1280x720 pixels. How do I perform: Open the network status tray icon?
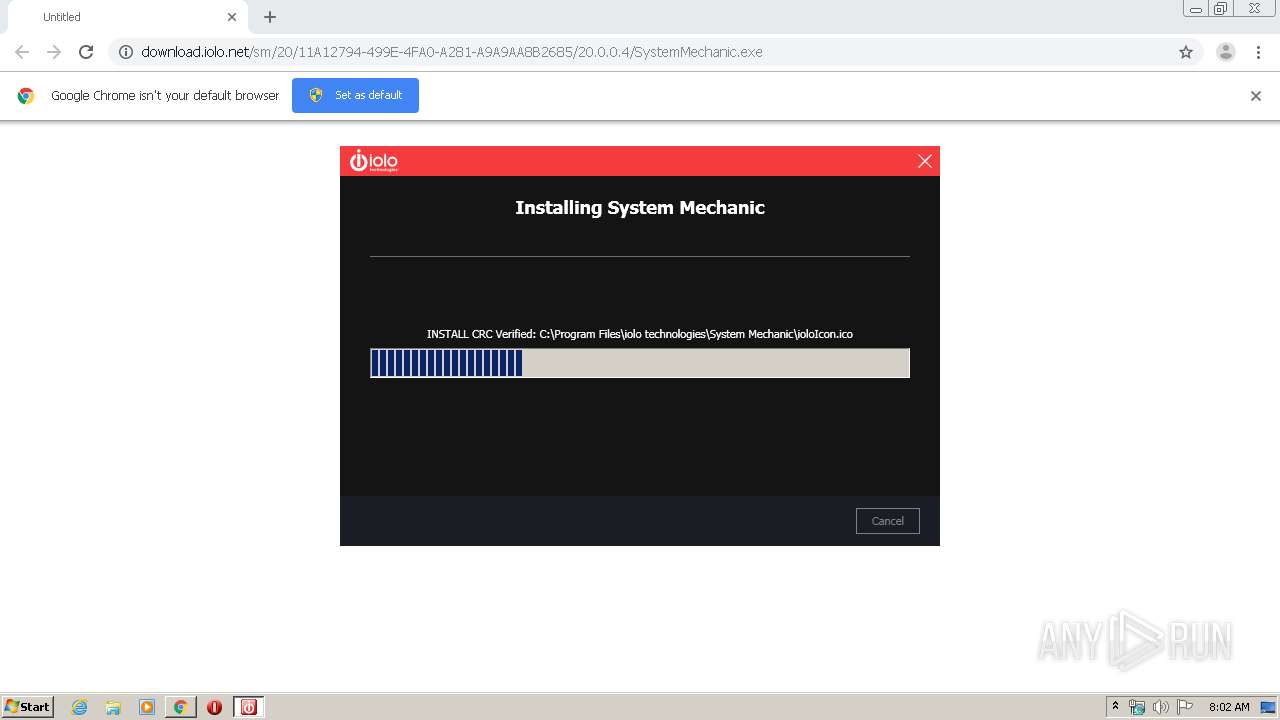[1137, 707]
